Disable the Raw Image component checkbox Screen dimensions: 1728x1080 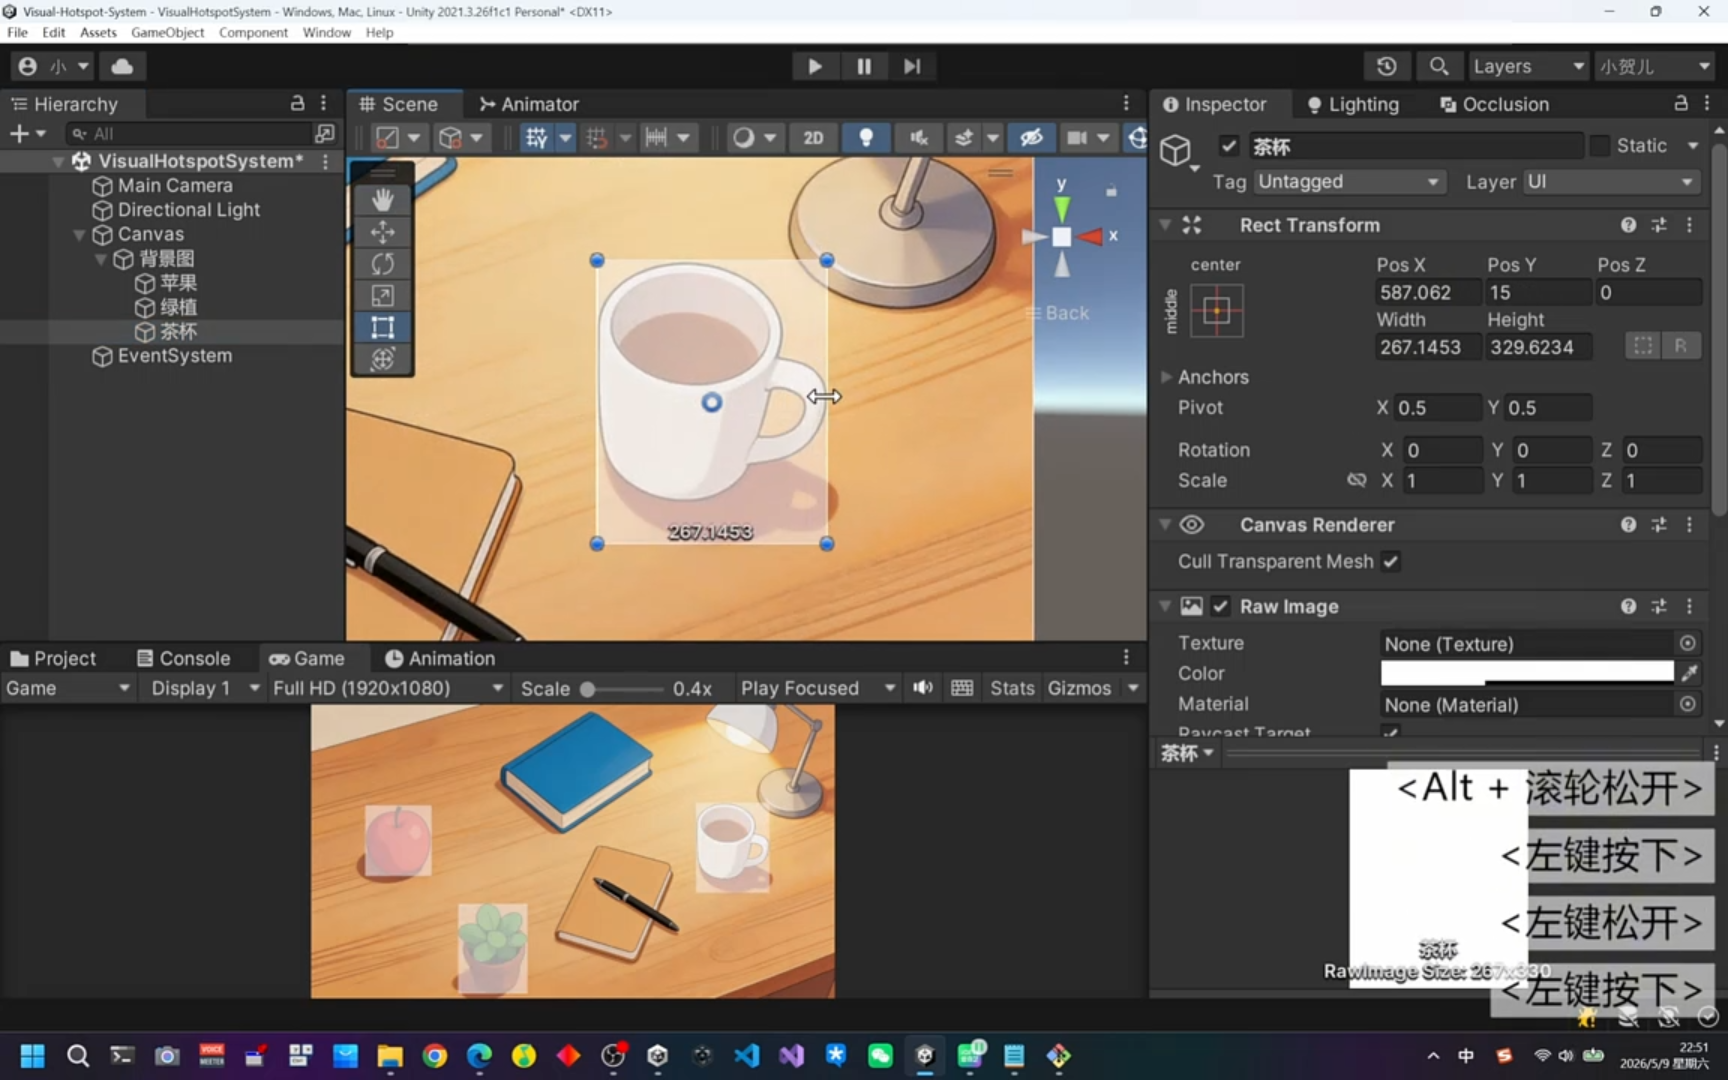1220,607
